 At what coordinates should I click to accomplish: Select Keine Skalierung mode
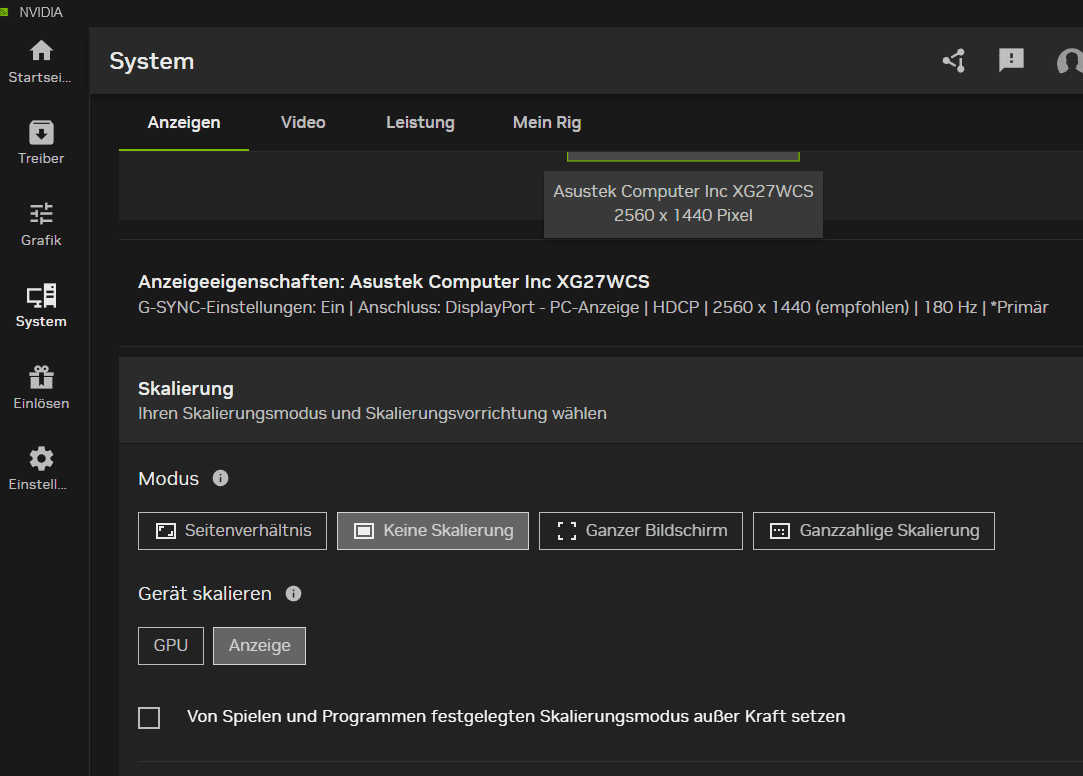(433, 531)
